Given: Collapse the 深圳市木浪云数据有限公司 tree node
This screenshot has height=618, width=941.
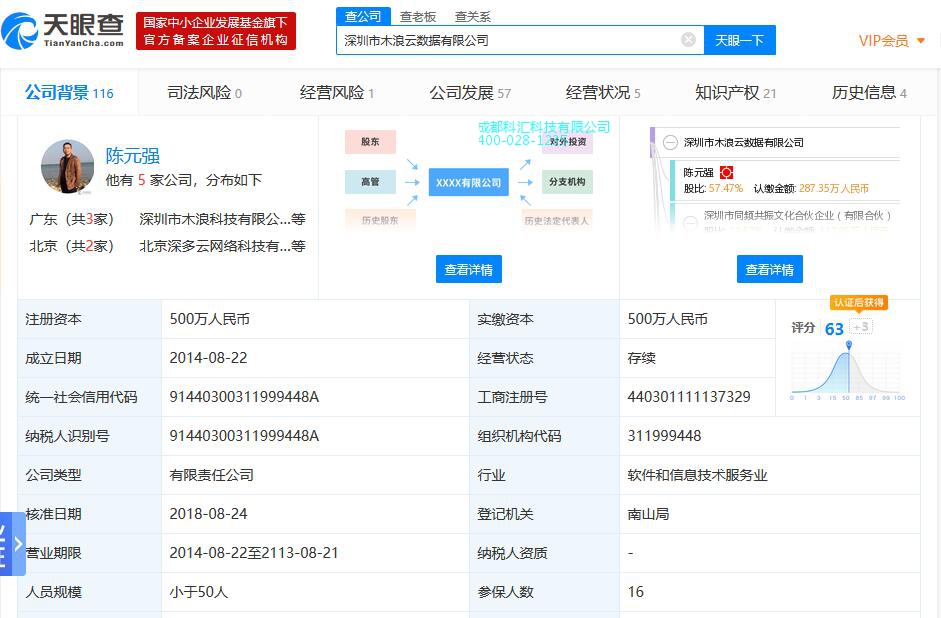Looking at the screenshot, I should click(670, 142).
